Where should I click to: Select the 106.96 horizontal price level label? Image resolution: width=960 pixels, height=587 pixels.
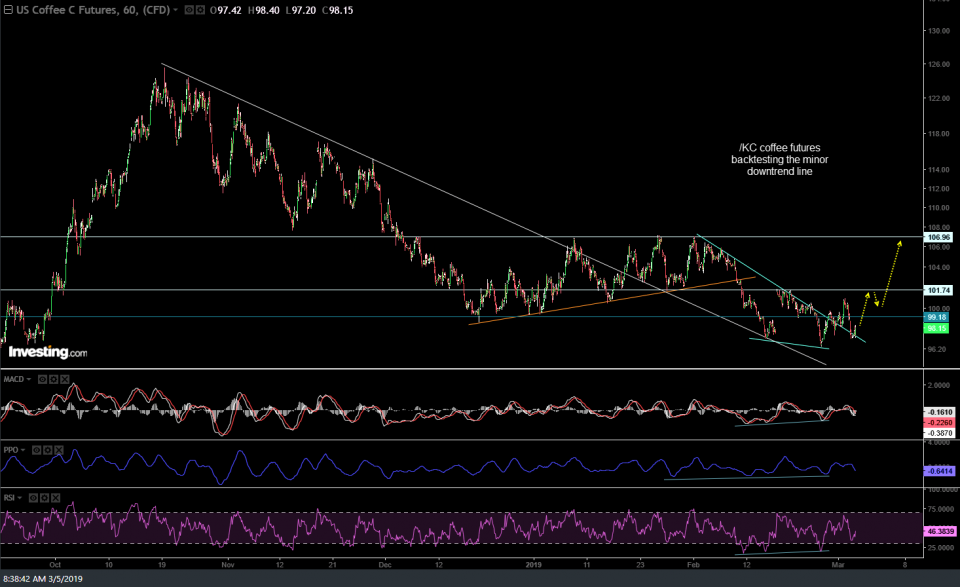click(938, 237)
